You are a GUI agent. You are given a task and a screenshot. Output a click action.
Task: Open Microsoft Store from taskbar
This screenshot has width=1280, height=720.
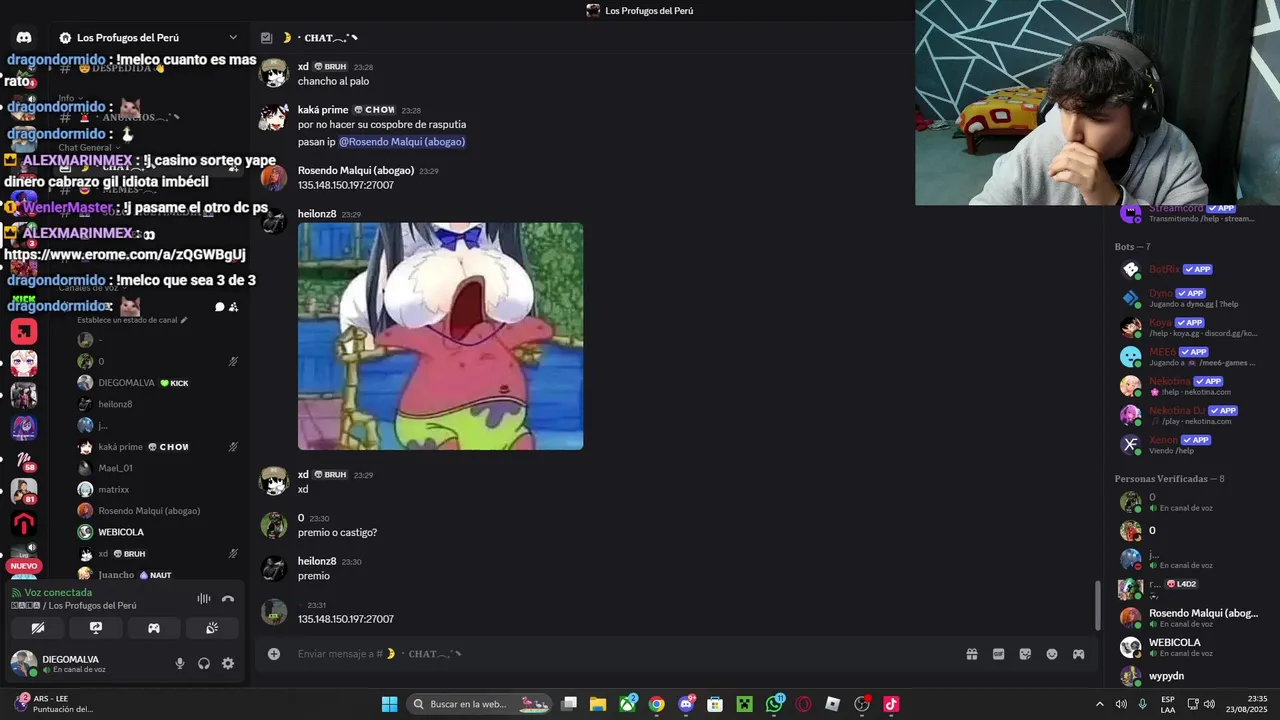point(715,704)
